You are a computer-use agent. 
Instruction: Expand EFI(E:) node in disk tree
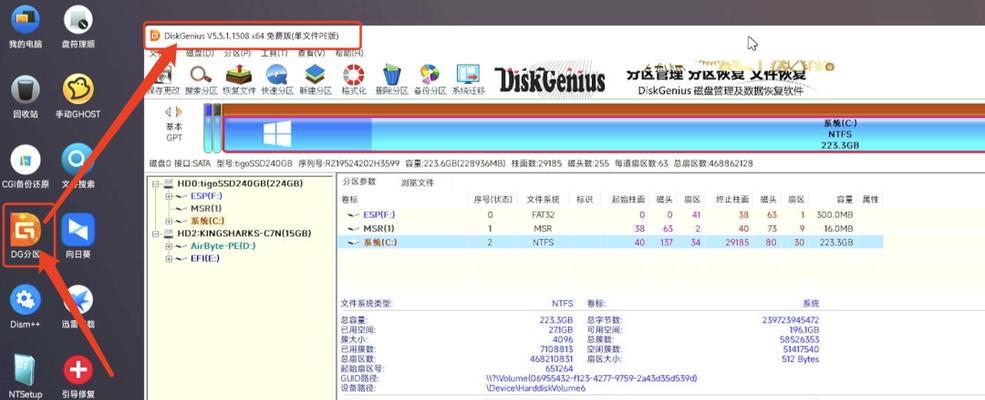(x=168, y=259)
